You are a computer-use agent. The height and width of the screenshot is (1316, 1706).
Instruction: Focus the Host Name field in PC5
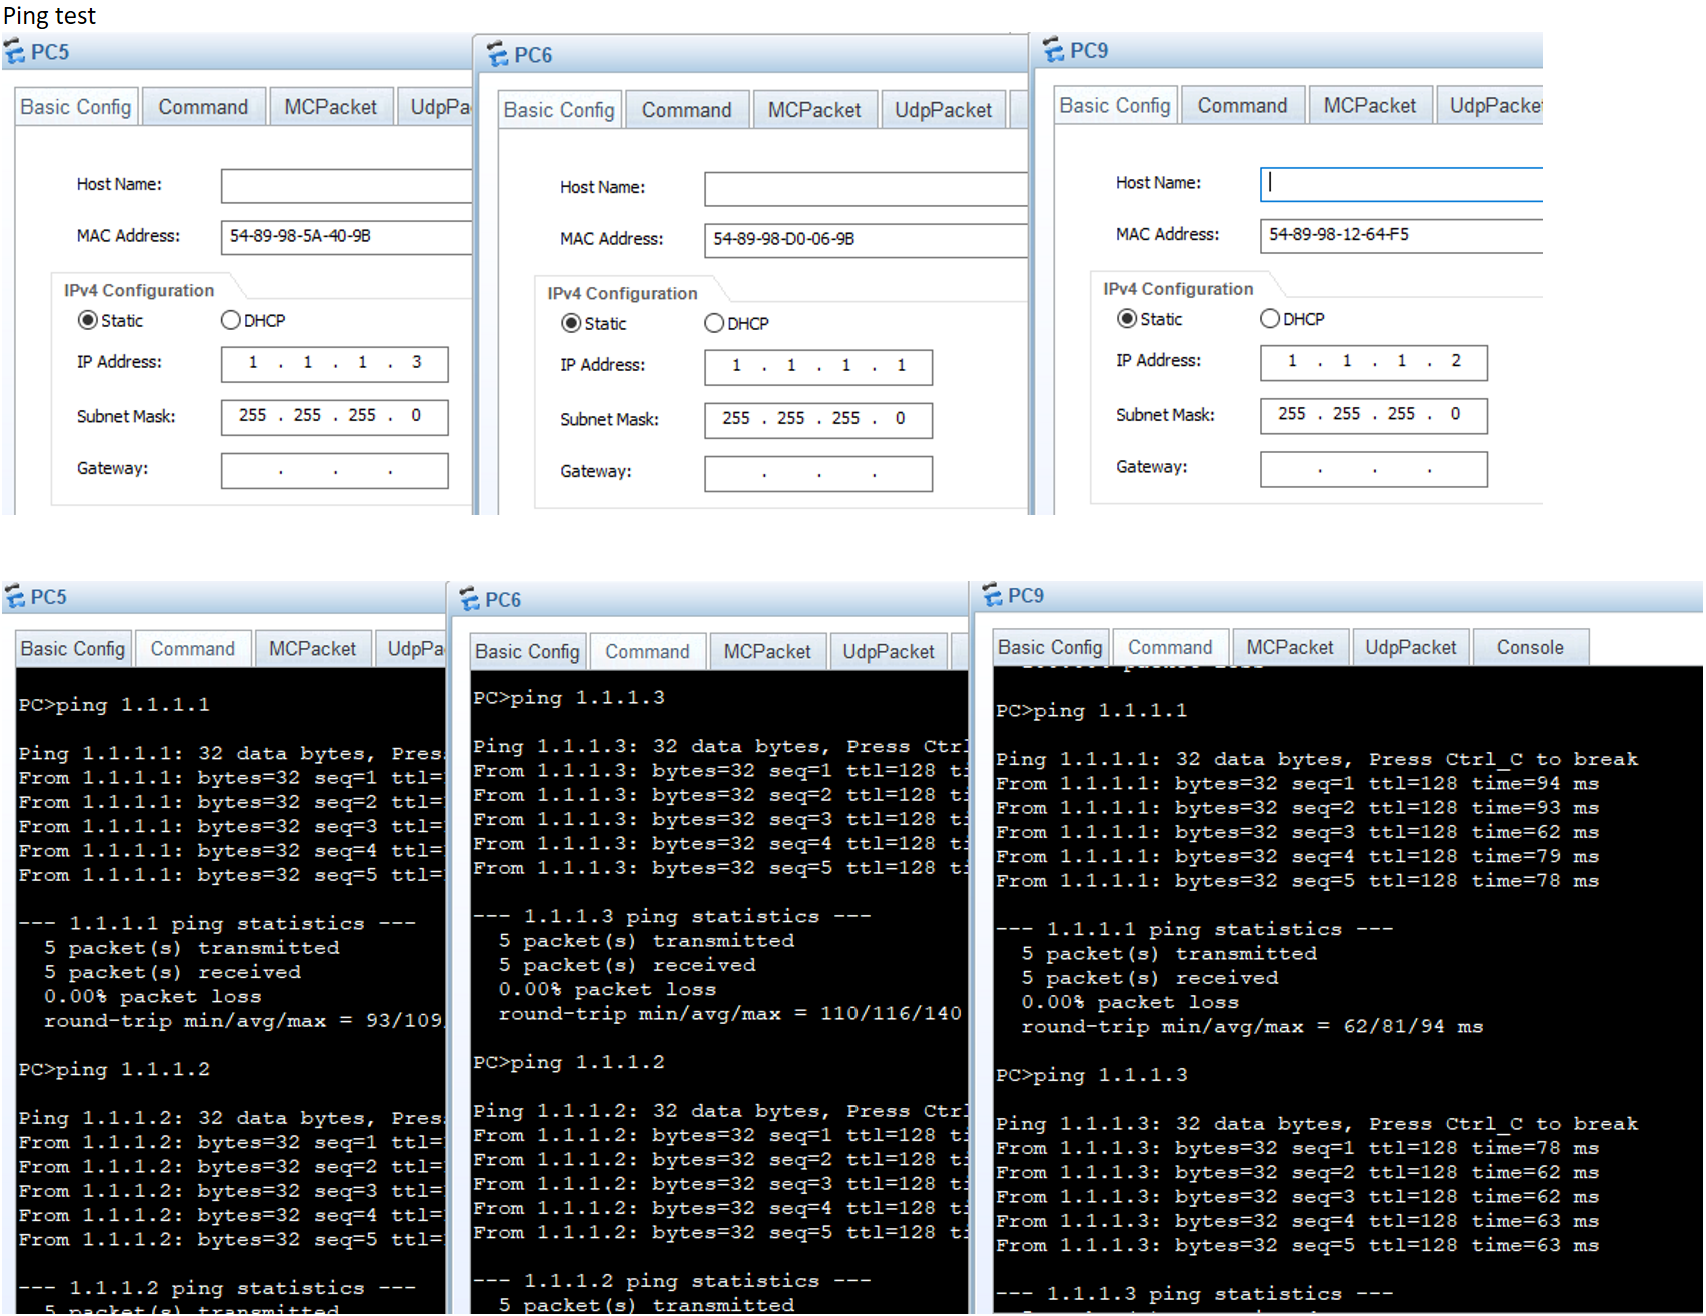[x=346, y=185]
